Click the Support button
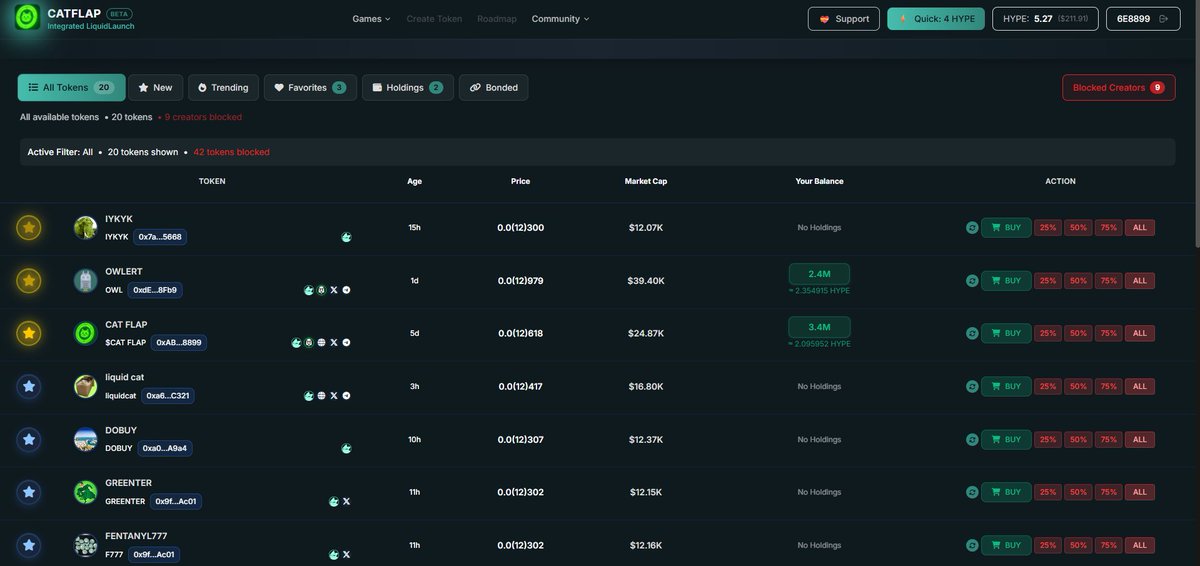 click(x=844, y=19)
